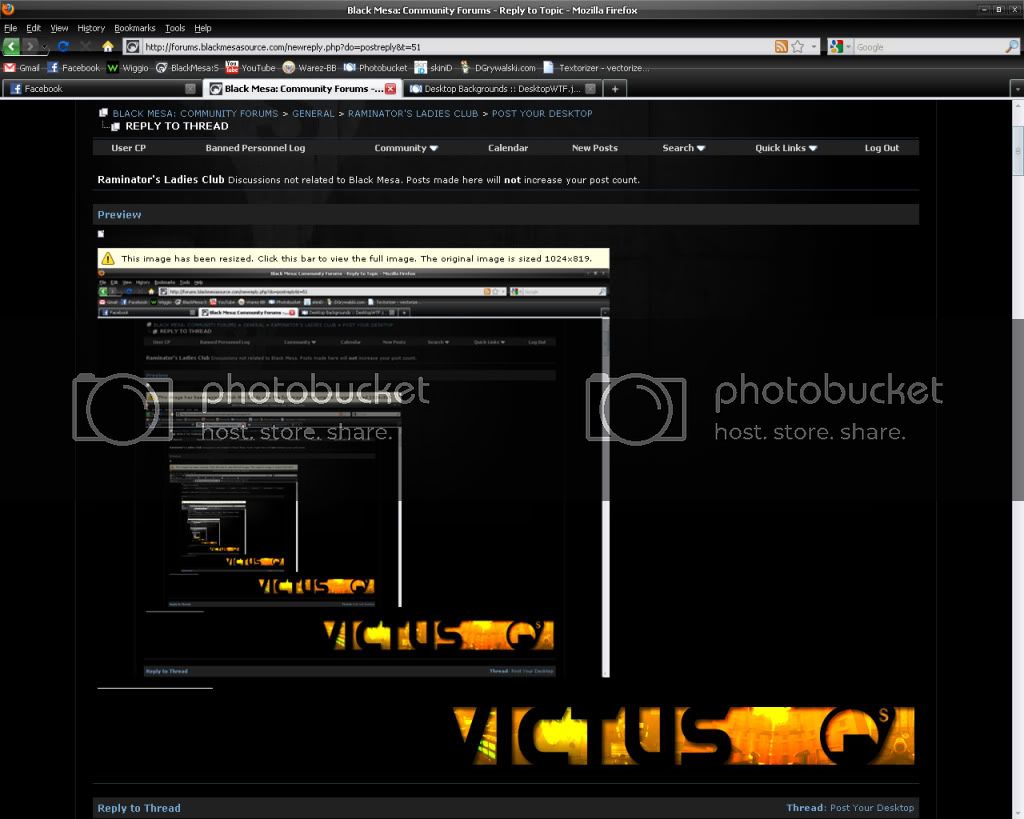
Task: Open the Gmail bookmark
Action: [22, 68]
